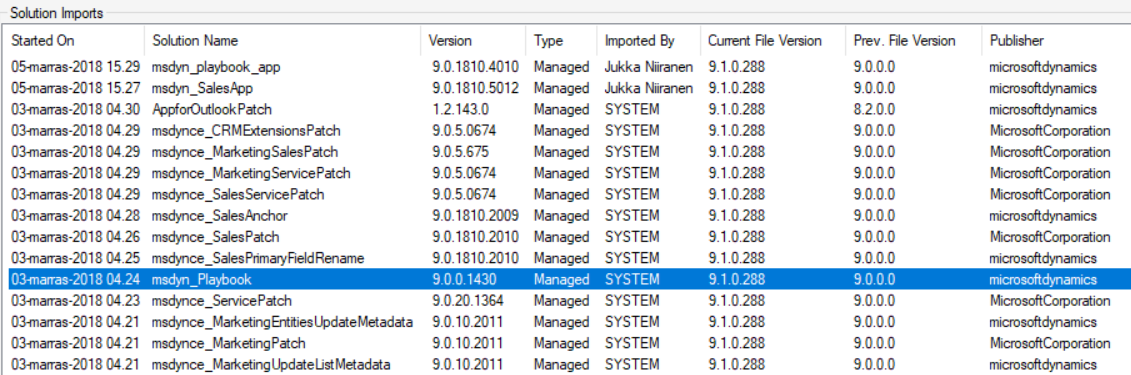Click the date 03-marras-2018 04.26
This screenshot has width=1131, height=375.
(75, 237)
